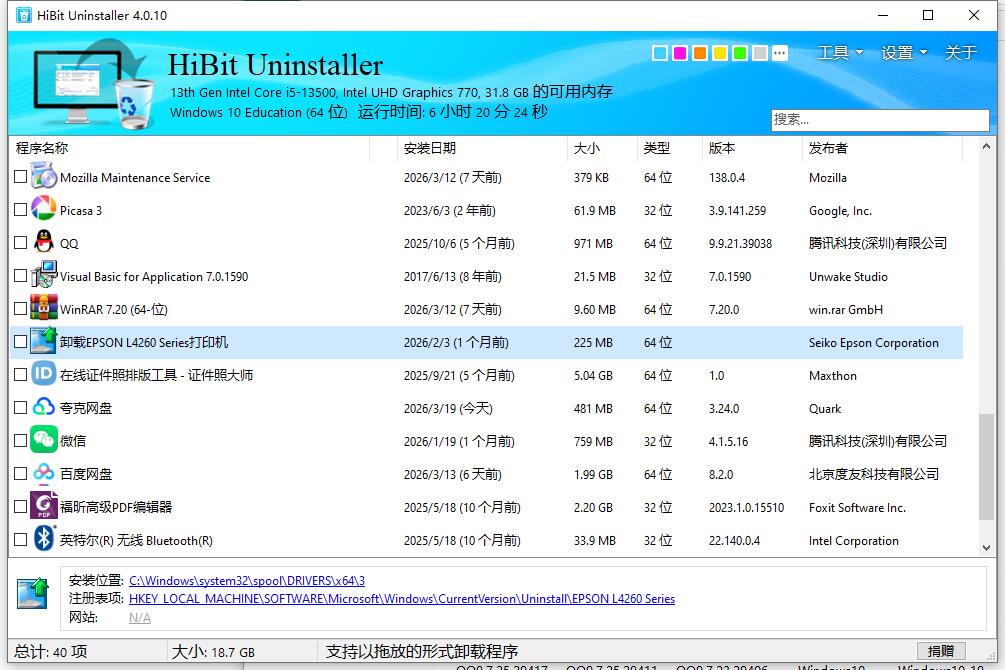Click the 搜索 search field
The height and width of the screenshot is (670, 1005).
(880, 120)
